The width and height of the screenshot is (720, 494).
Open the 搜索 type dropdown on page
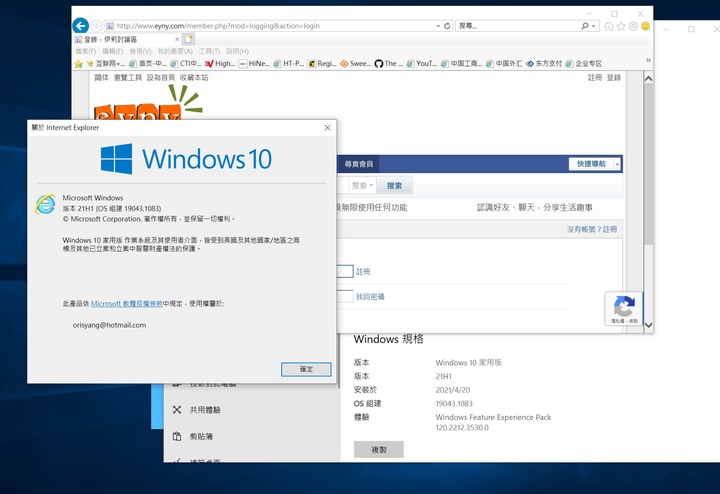[x=362, y=185]
